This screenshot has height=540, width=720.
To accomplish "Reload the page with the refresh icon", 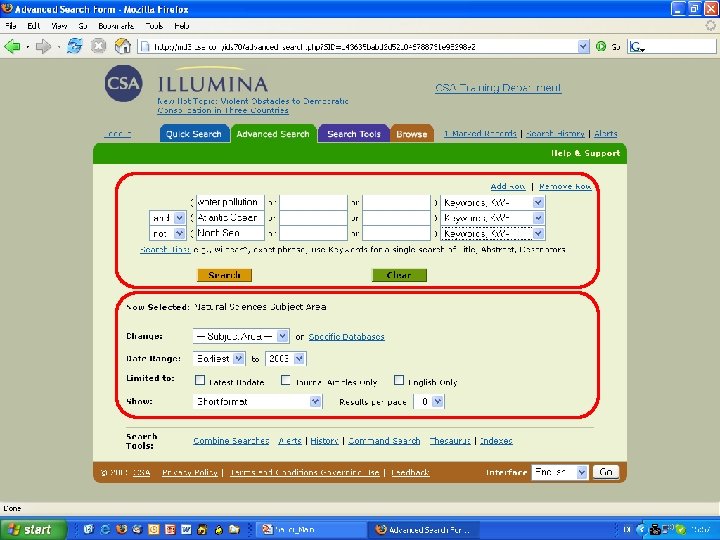I will click(x=75, y=46).
